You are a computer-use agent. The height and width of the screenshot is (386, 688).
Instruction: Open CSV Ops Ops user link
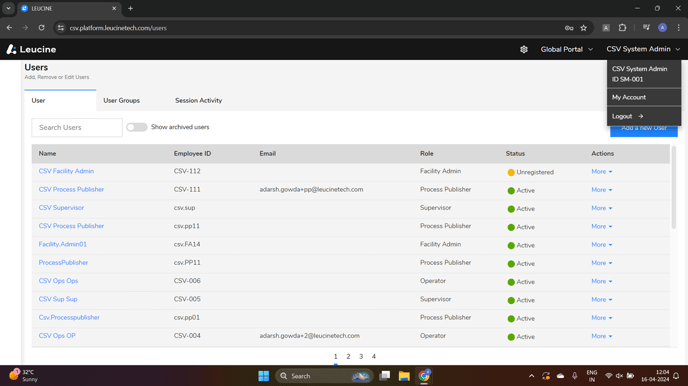pos(58,281)
